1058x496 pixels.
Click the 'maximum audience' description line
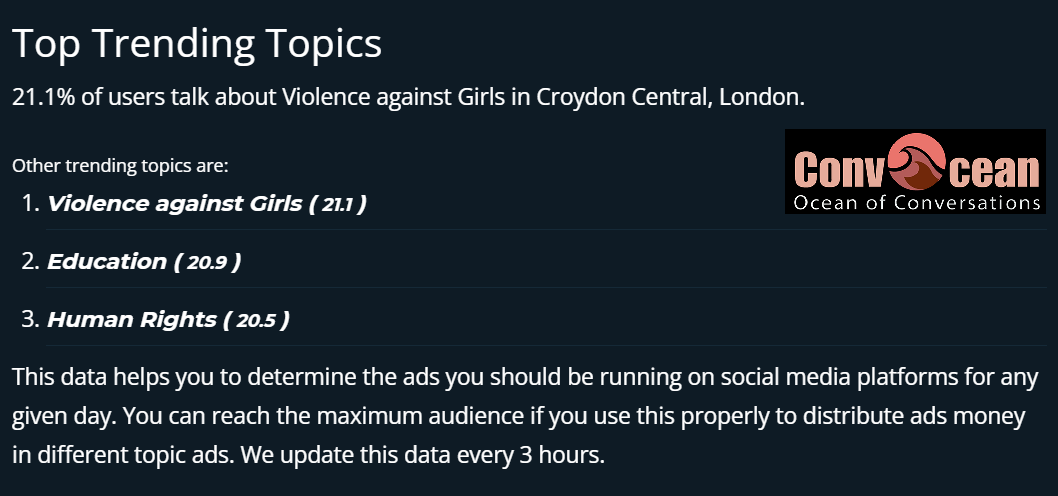click(519, 416)
